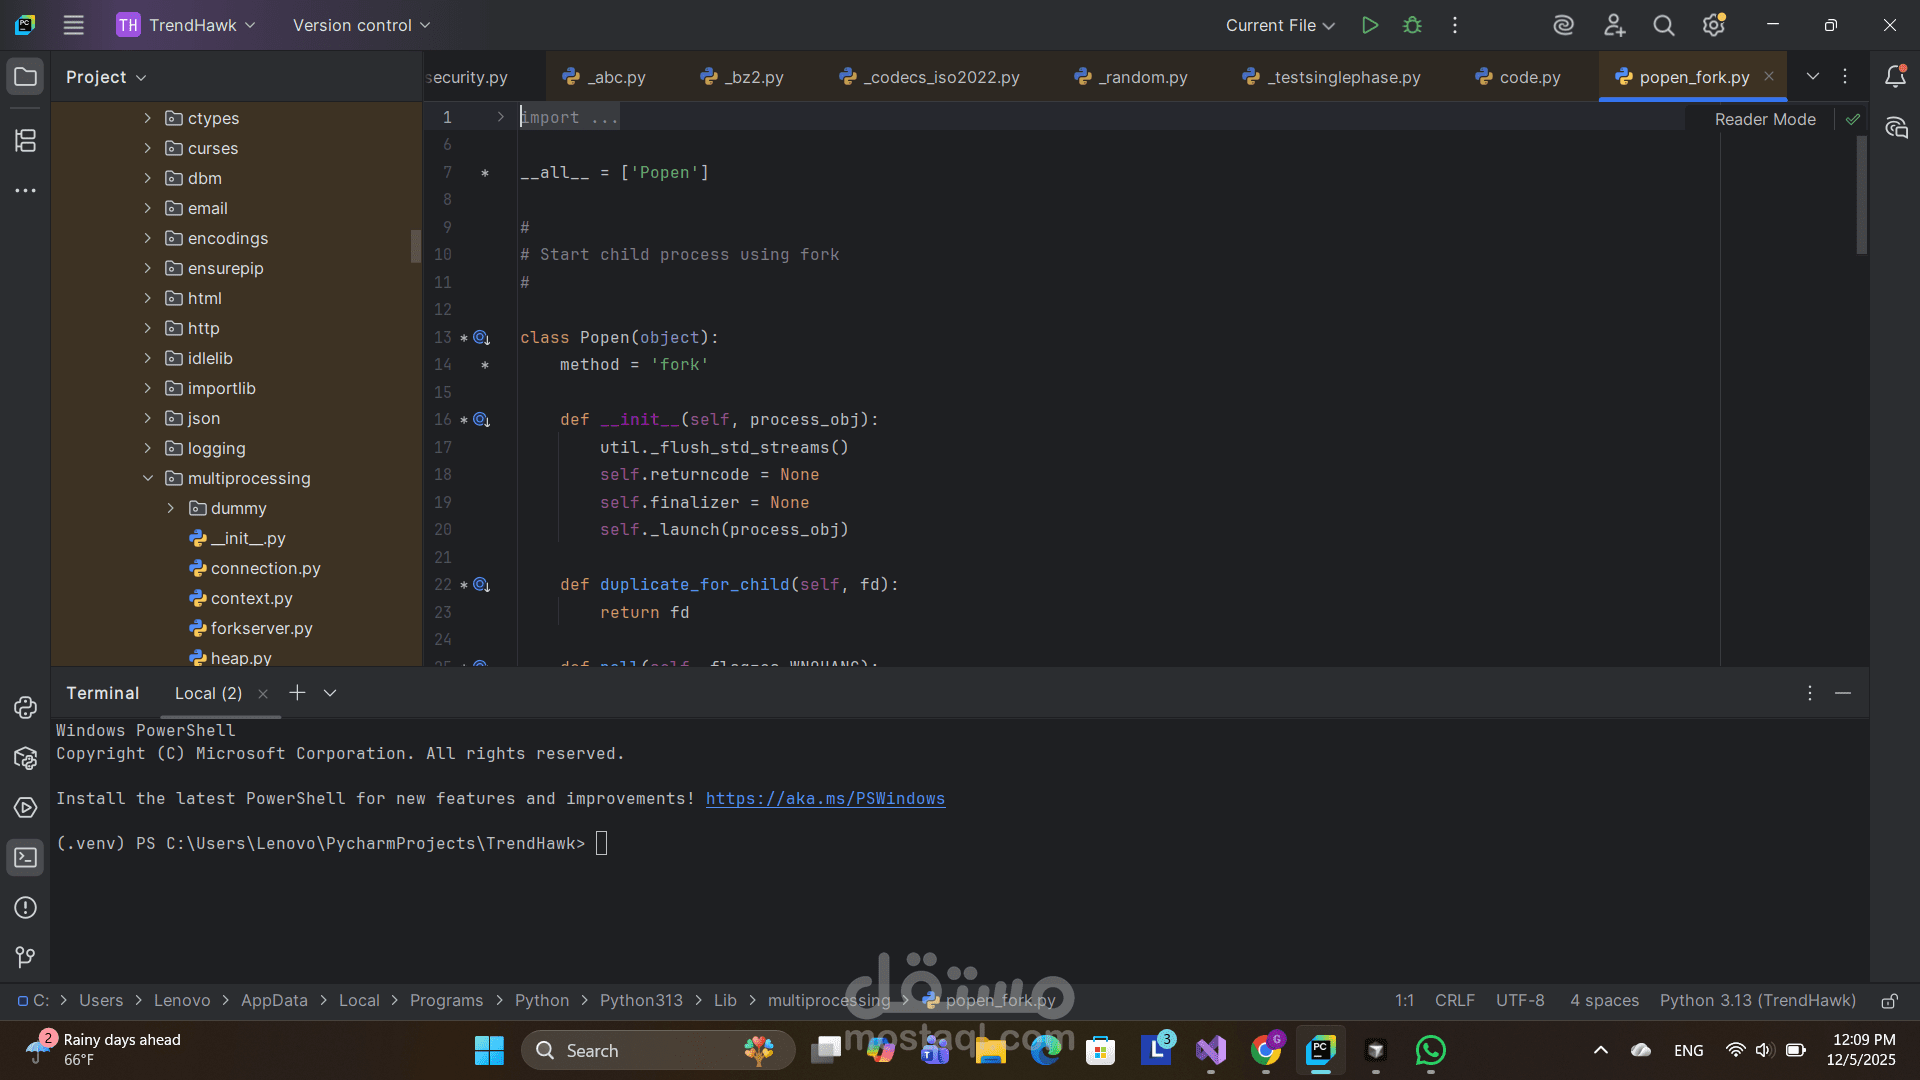Expand the folded import block

pyautogui.click(x=501, y=117)
